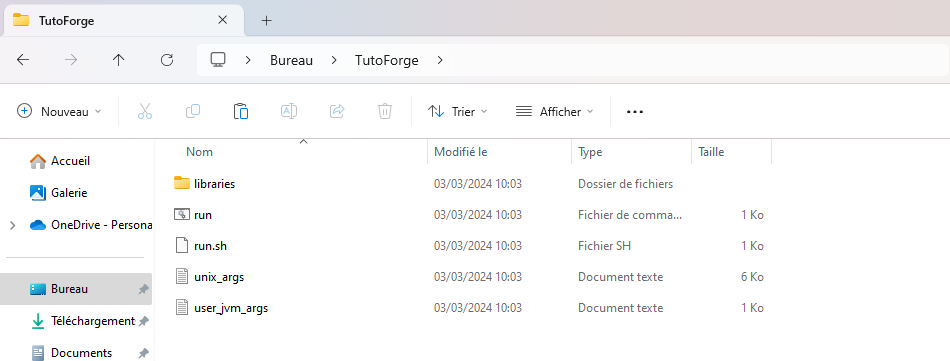
Task: Click the Share icon
Action: (x=337, y=111)
